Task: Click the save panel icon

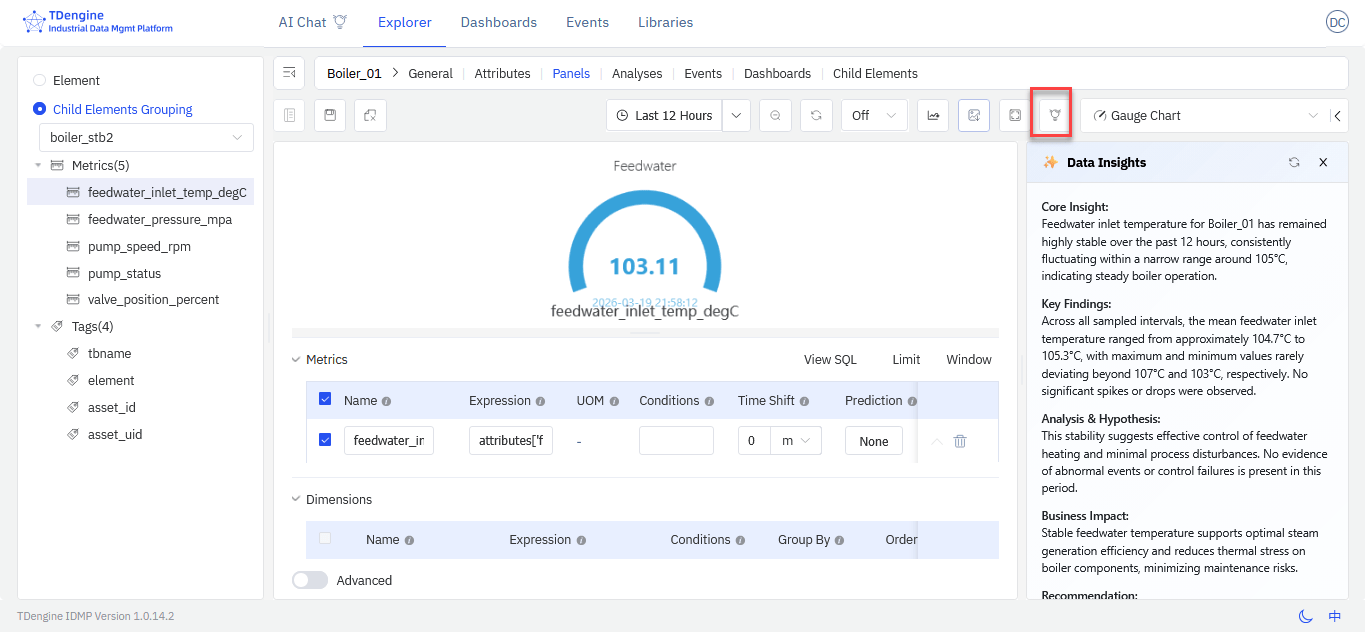Action: click(330, 115)
